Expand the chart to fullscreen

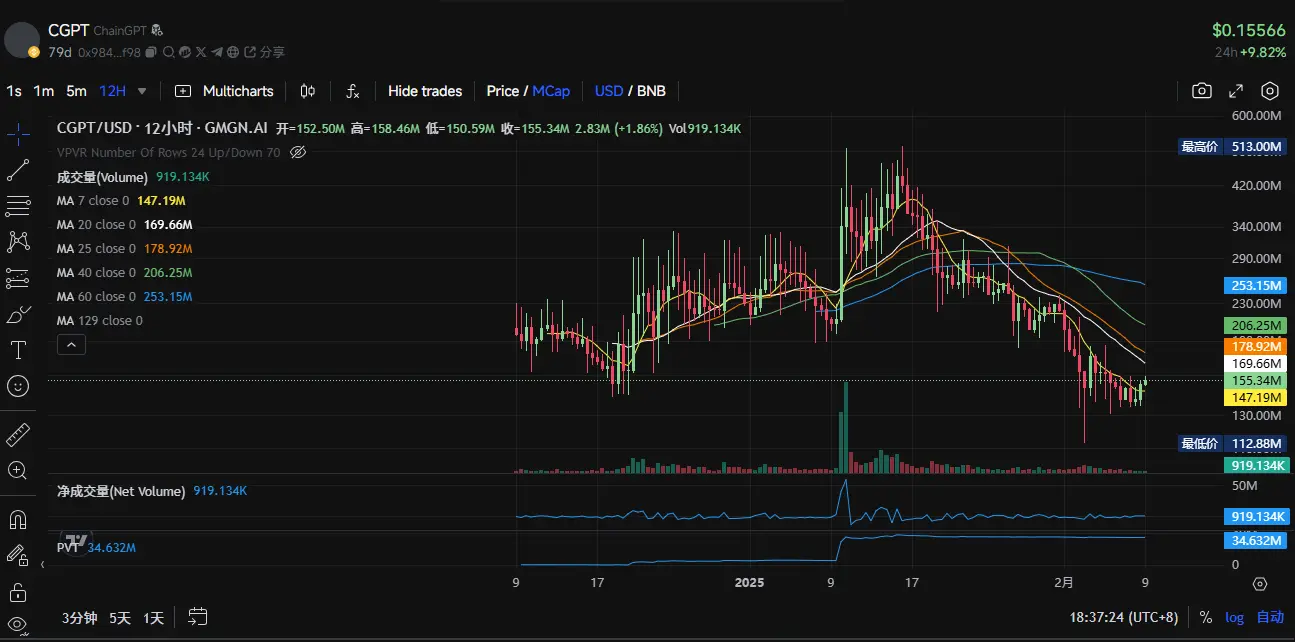(x=1236, y=91)
